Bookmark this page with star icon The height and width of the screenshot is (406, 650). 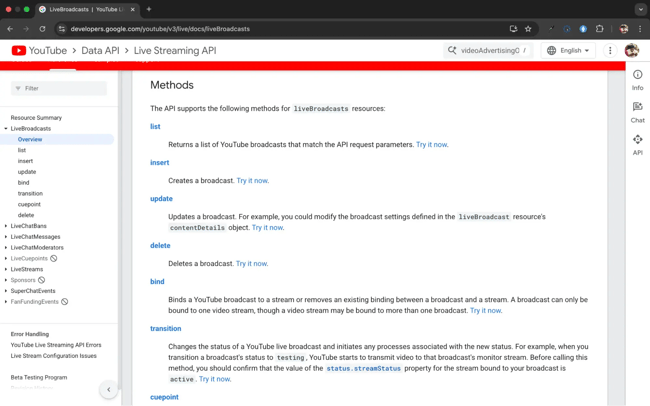pyautogui.click(x=528, y=29)
